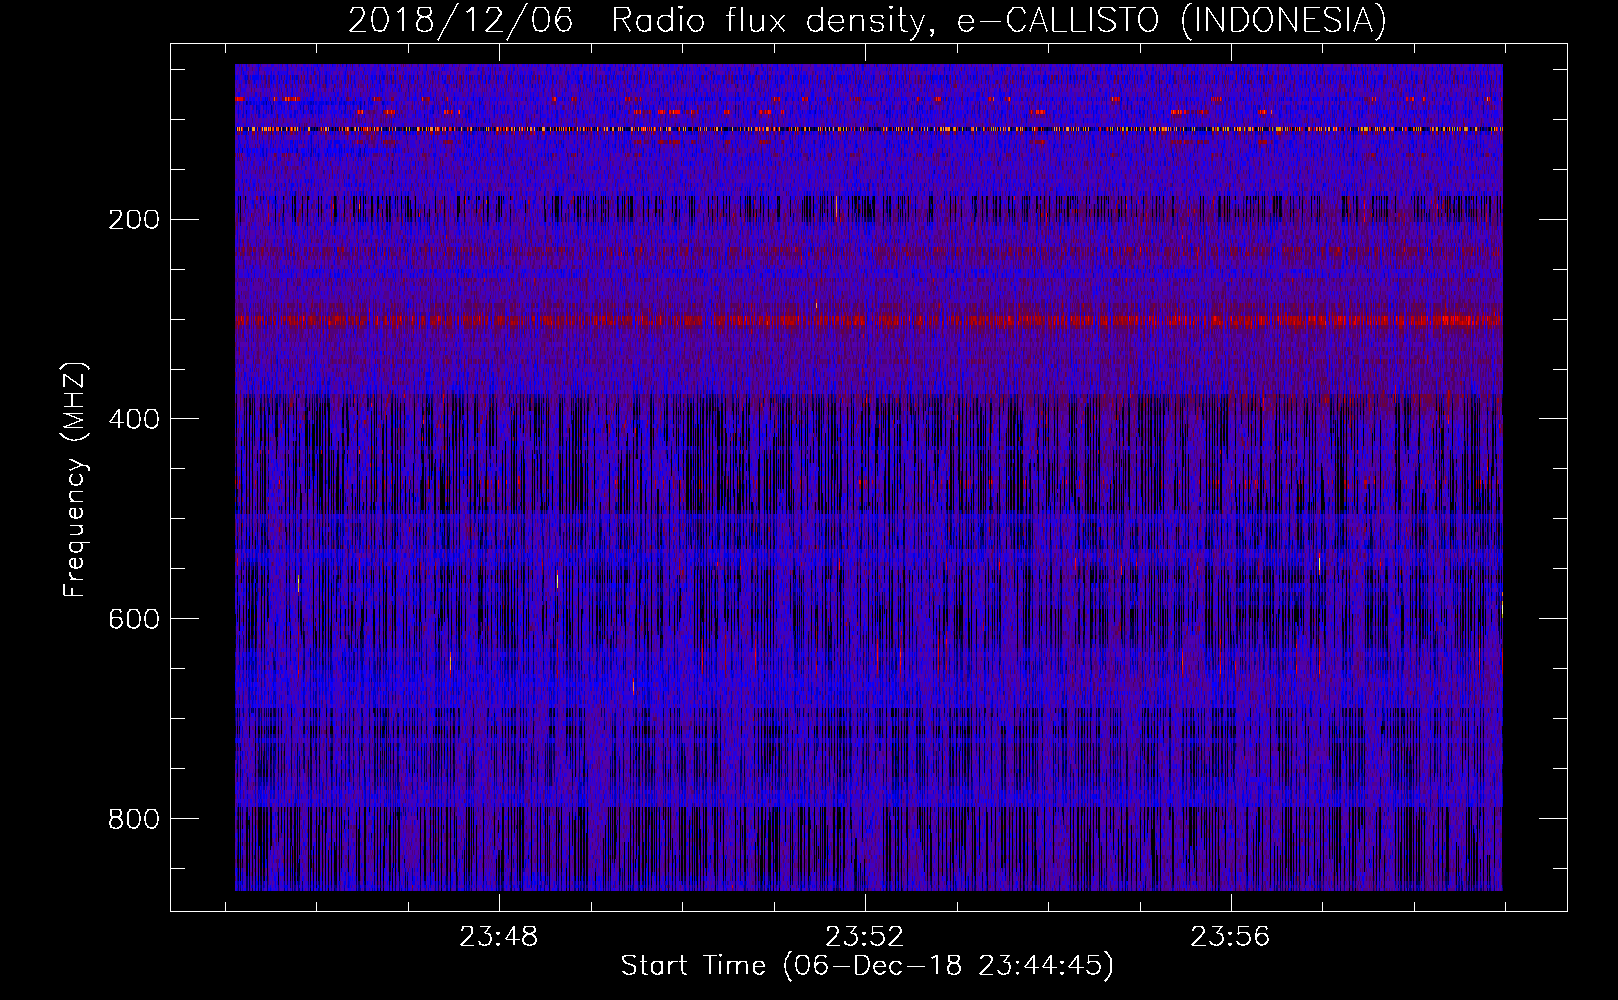
Task: Click the 'Start Time (06-Dec-18 23:44:45)' label
Action: (x=867, y=966)
